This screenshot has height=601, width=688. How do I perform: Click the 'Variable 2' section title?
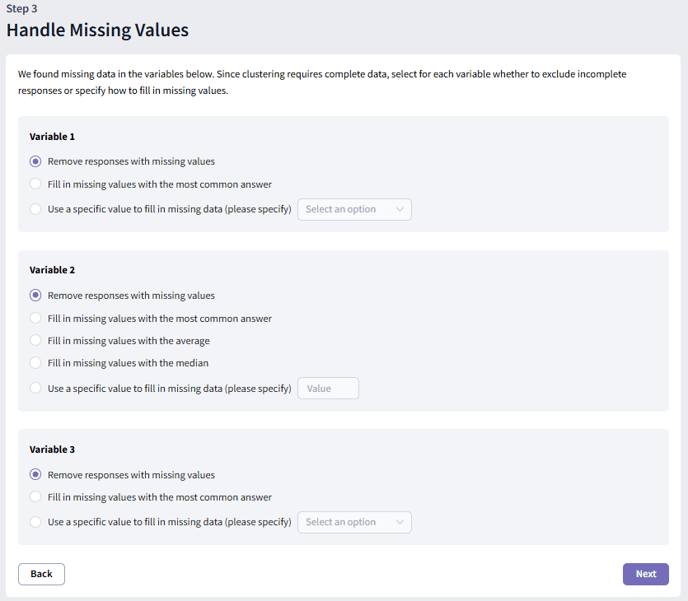pyautogui.click(x=52, y=270)
